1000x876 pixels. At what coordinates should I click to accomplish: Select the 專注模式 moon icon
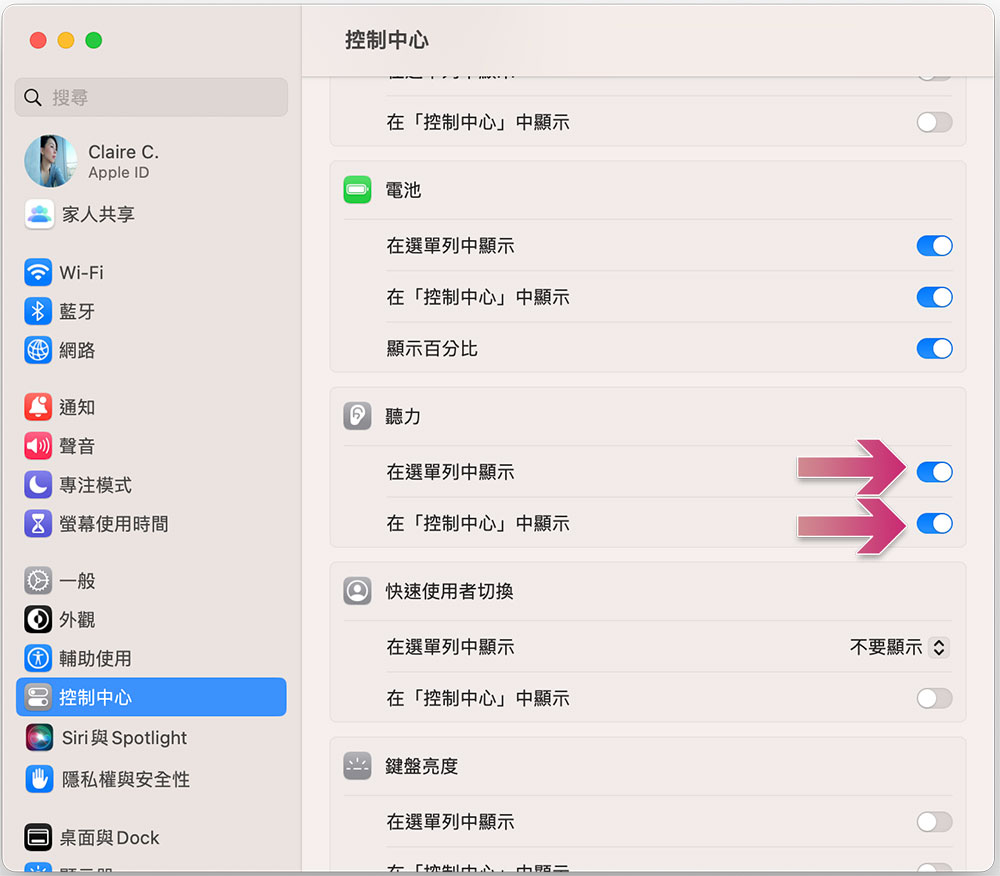(x=38, y=485)
